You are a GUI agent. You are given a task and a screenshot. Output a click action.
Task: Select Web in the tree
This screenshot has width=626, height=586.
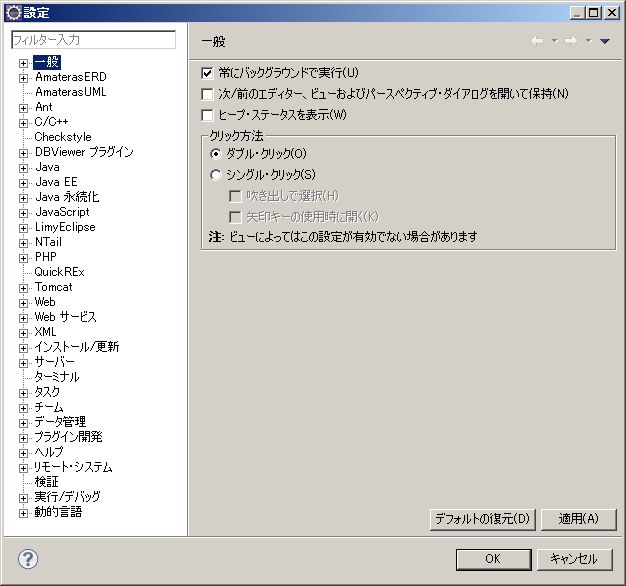(45, 302)
